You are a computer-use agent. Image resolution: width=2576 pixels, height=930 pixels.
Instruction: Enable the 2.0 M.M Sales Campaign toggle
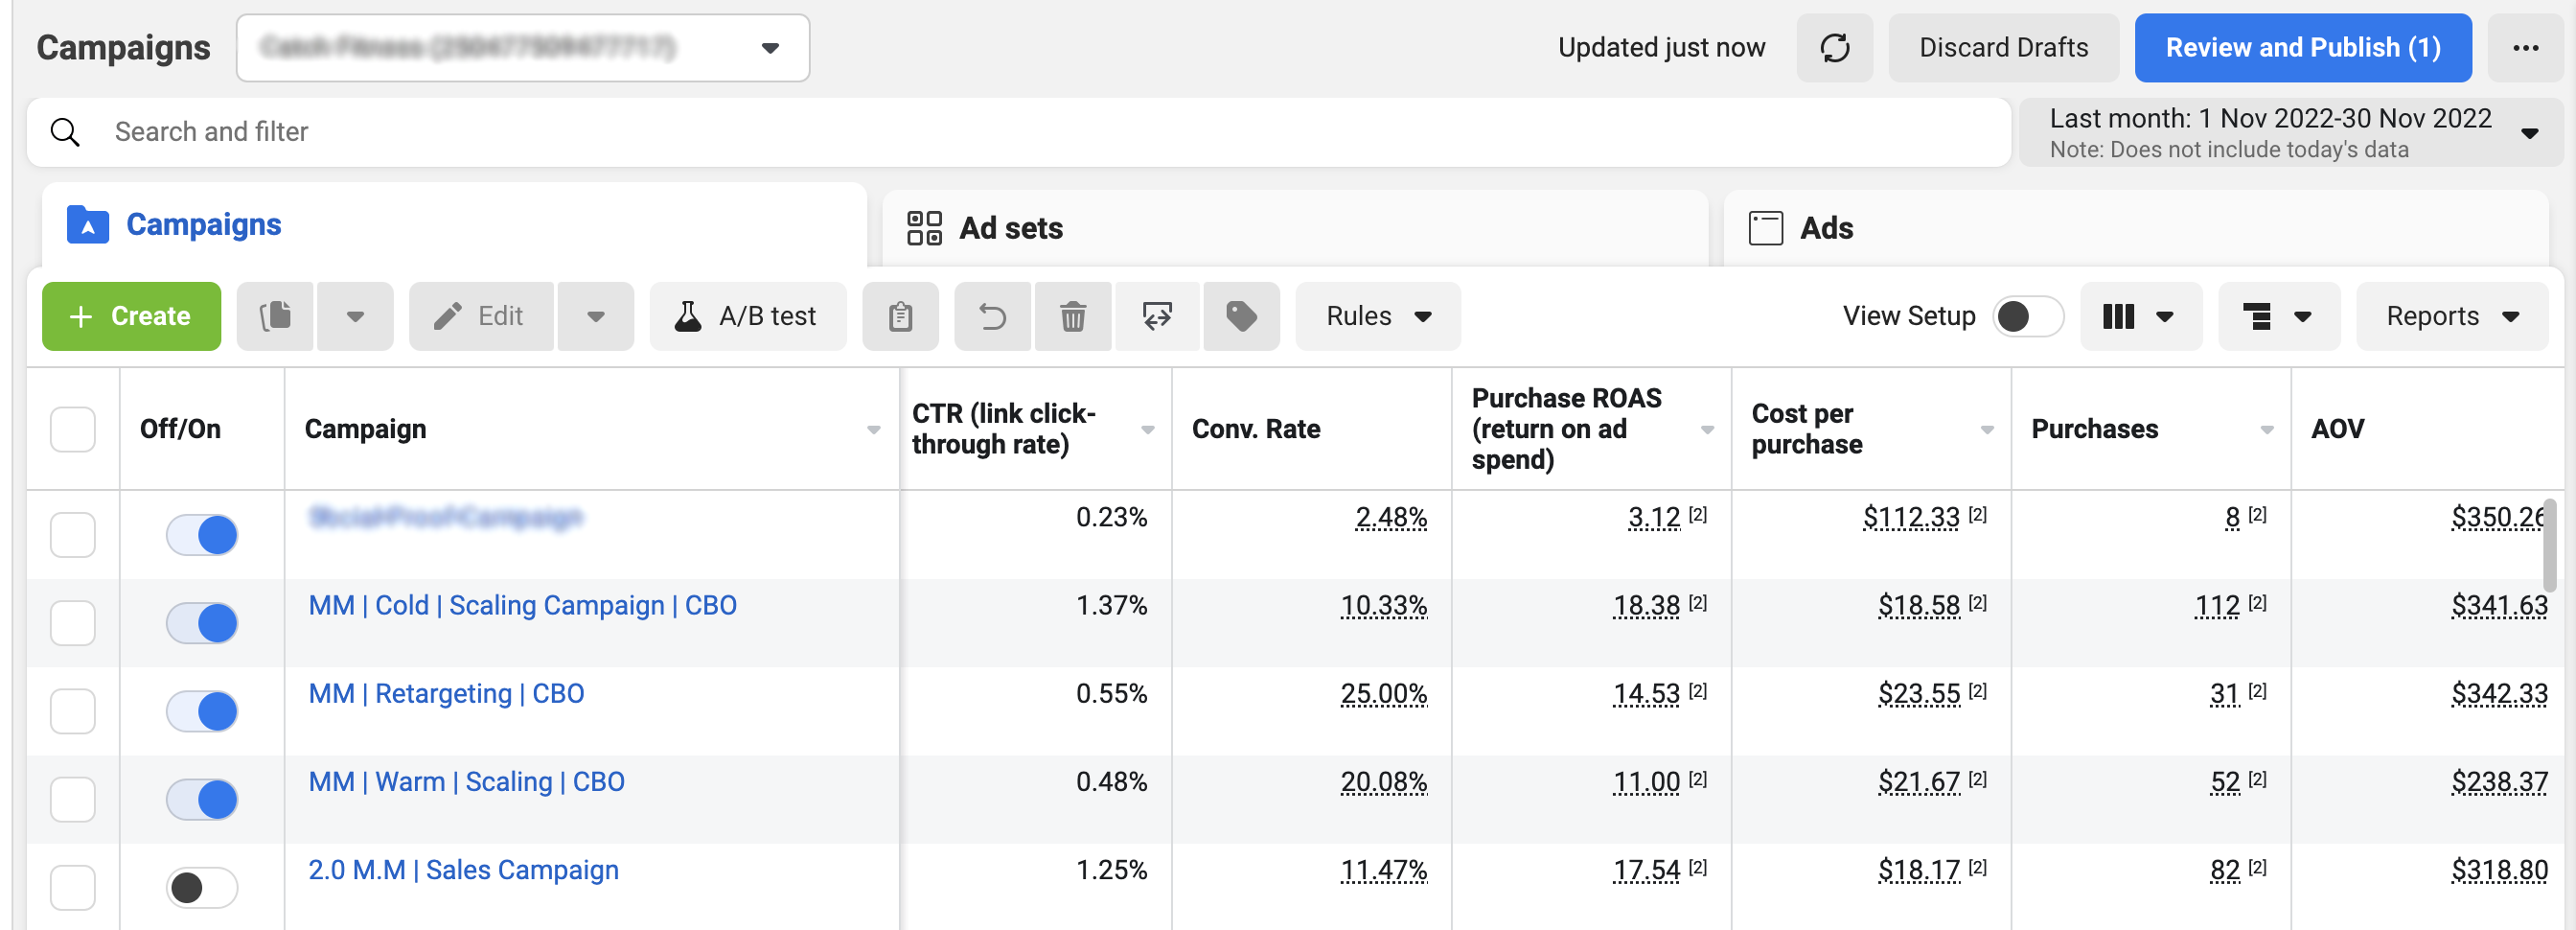[202, 887]
